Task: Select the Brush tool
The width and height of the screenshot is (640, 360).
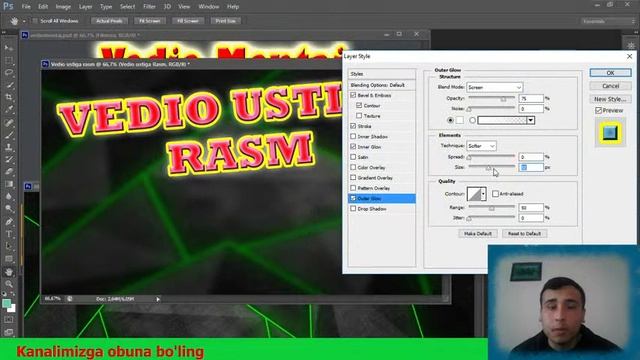Action: click(9, 135)
